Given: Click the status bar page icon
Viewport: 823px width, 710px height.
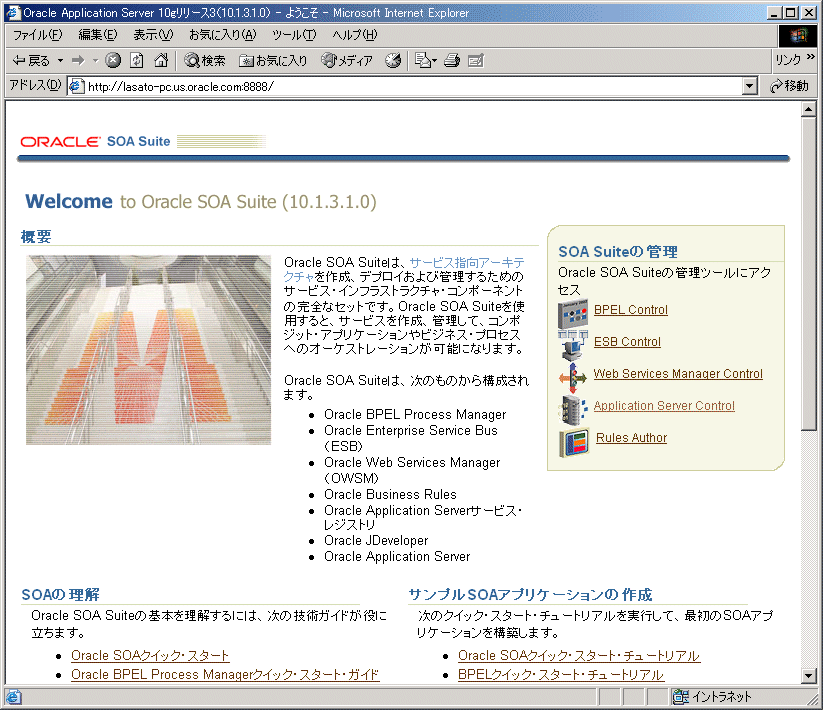Looking at the screenshot, I should tap(13, 697).
